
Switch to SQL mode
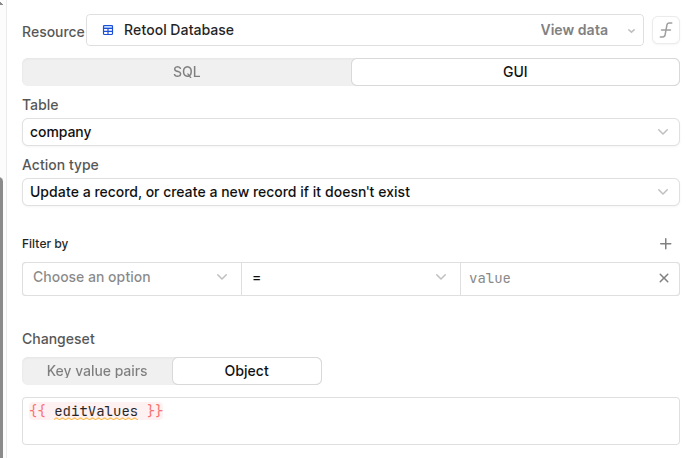(x=187, y=72)
